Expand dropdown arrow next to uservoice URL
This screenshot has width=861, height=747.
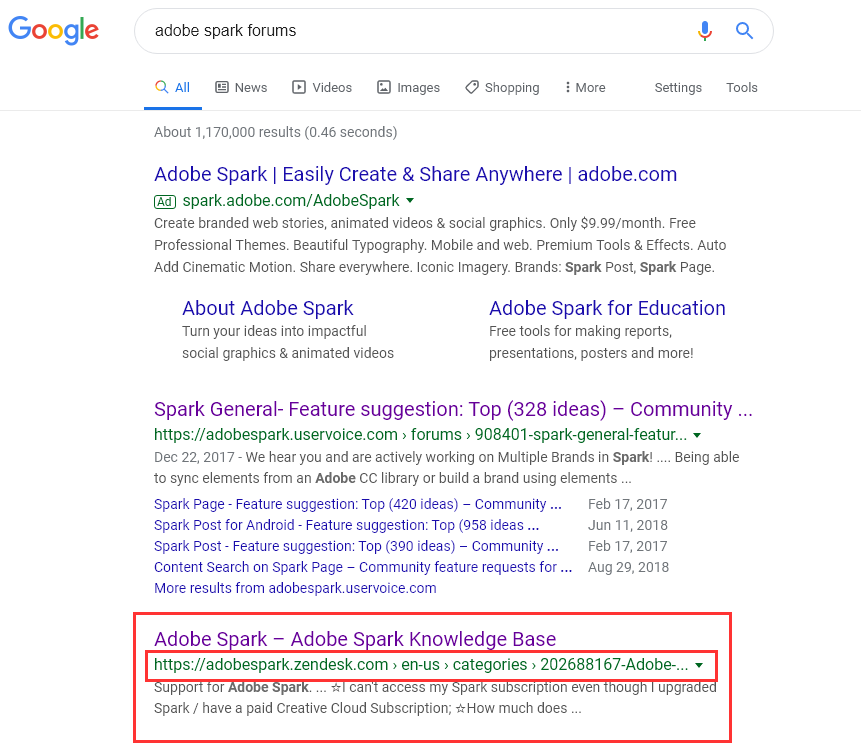click(697, 435)
